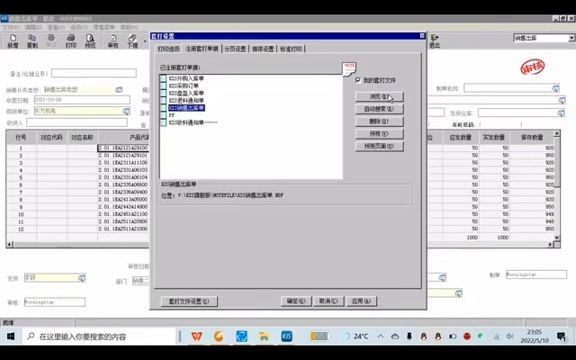Click the 套打文件设置 button
The height and width of the screenshot is (360, 576).
coord(189,301)
